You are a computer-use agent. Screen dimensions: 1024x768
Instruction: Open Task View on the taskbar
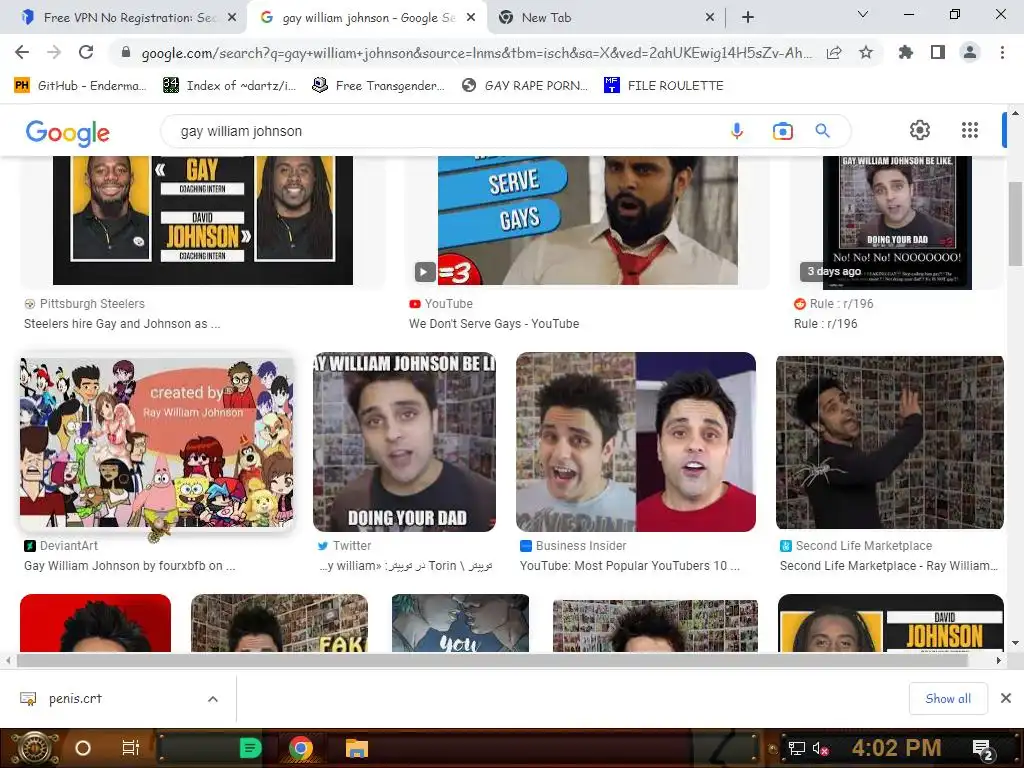(131, 748)
